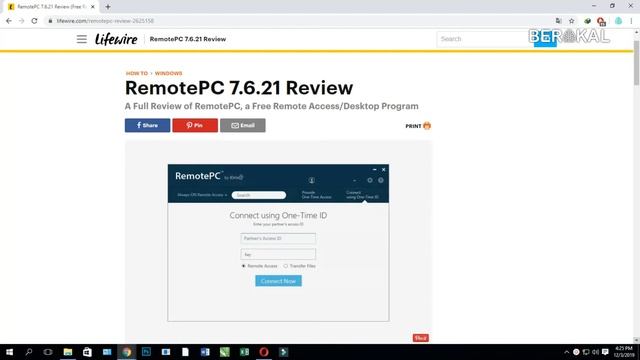Switch to Chrome in the taskbar

pyautogui.click(x=127, y=352)
